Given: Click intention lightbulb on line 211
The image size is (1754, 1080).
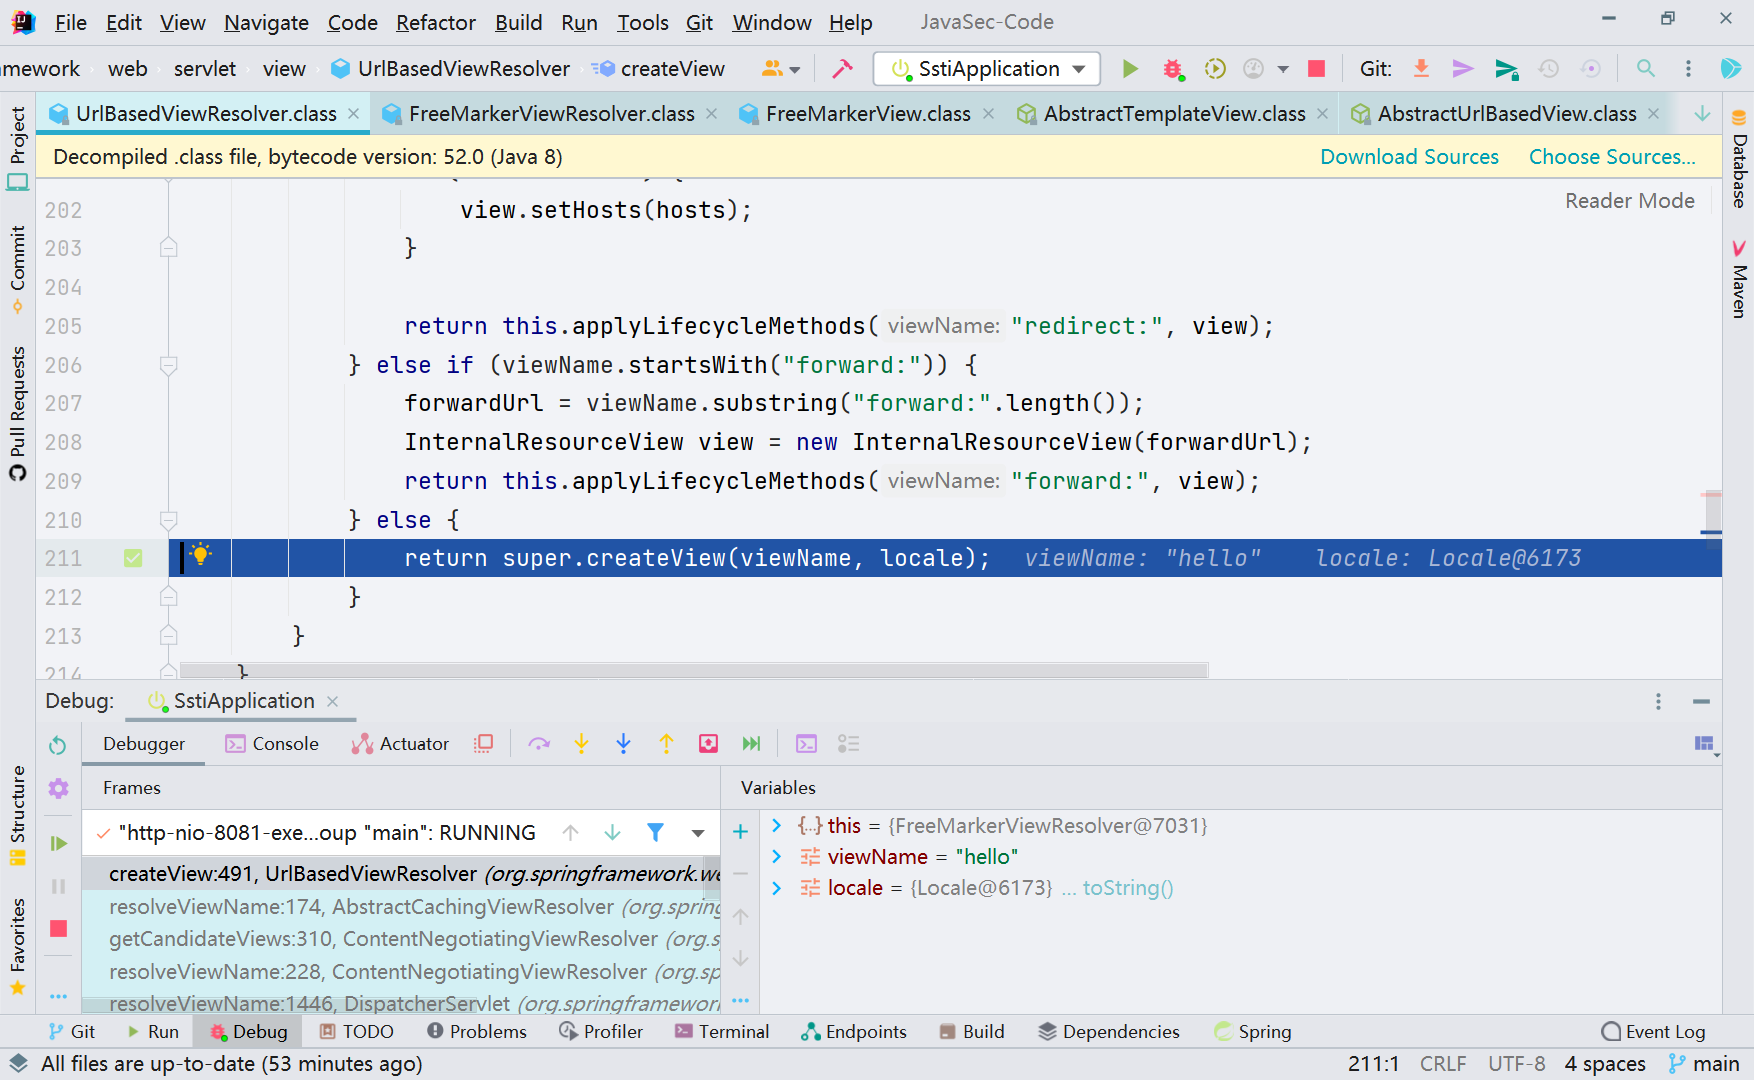Looking at the screenshot, I should [x=200, y=554].
